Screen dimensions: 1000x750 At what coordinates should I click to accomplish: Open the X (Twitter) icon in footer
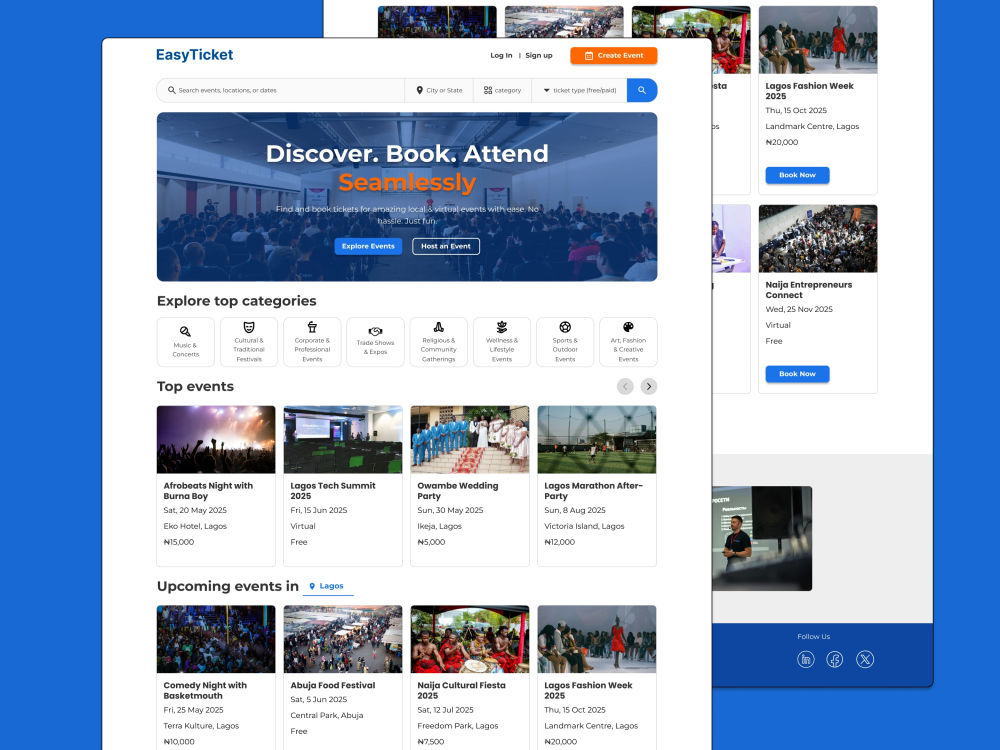865,659
